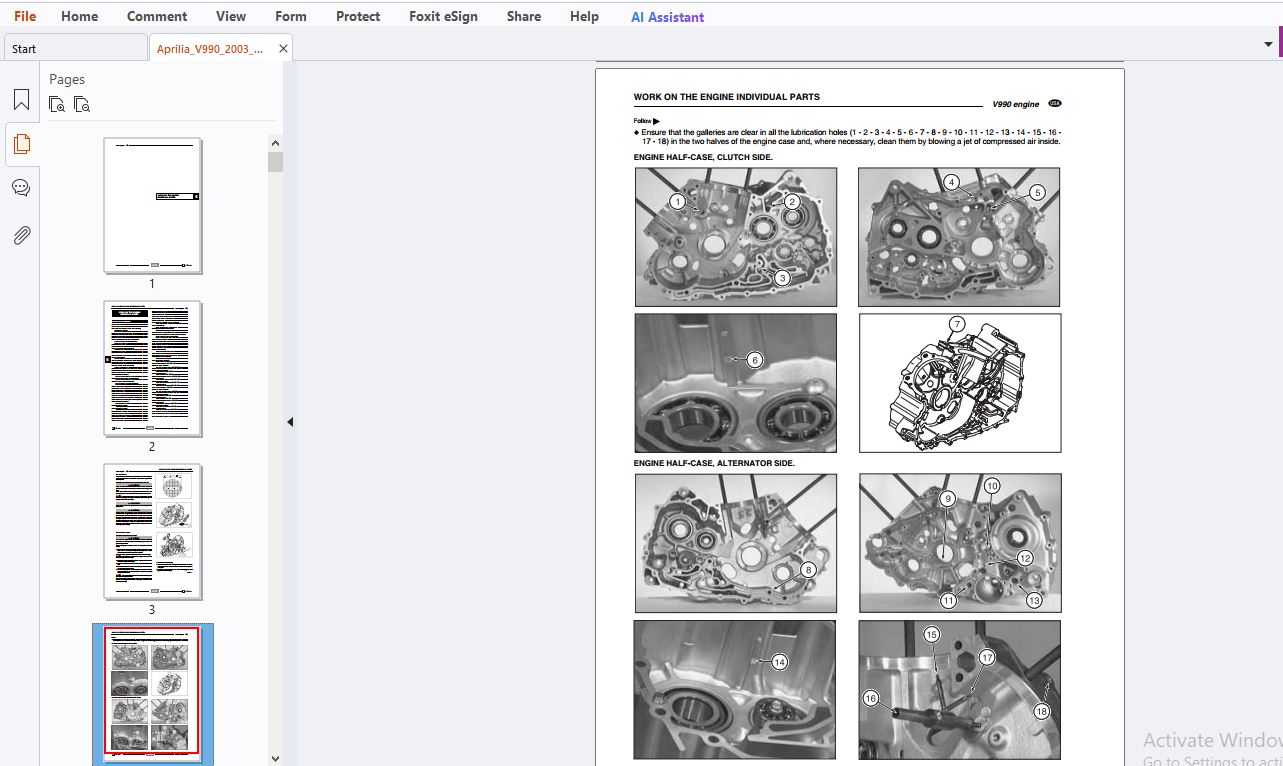Reduce page thumbnails with zoom-out icon
The height and width of the screenshot is (766, 1283).
pos(82,104)
